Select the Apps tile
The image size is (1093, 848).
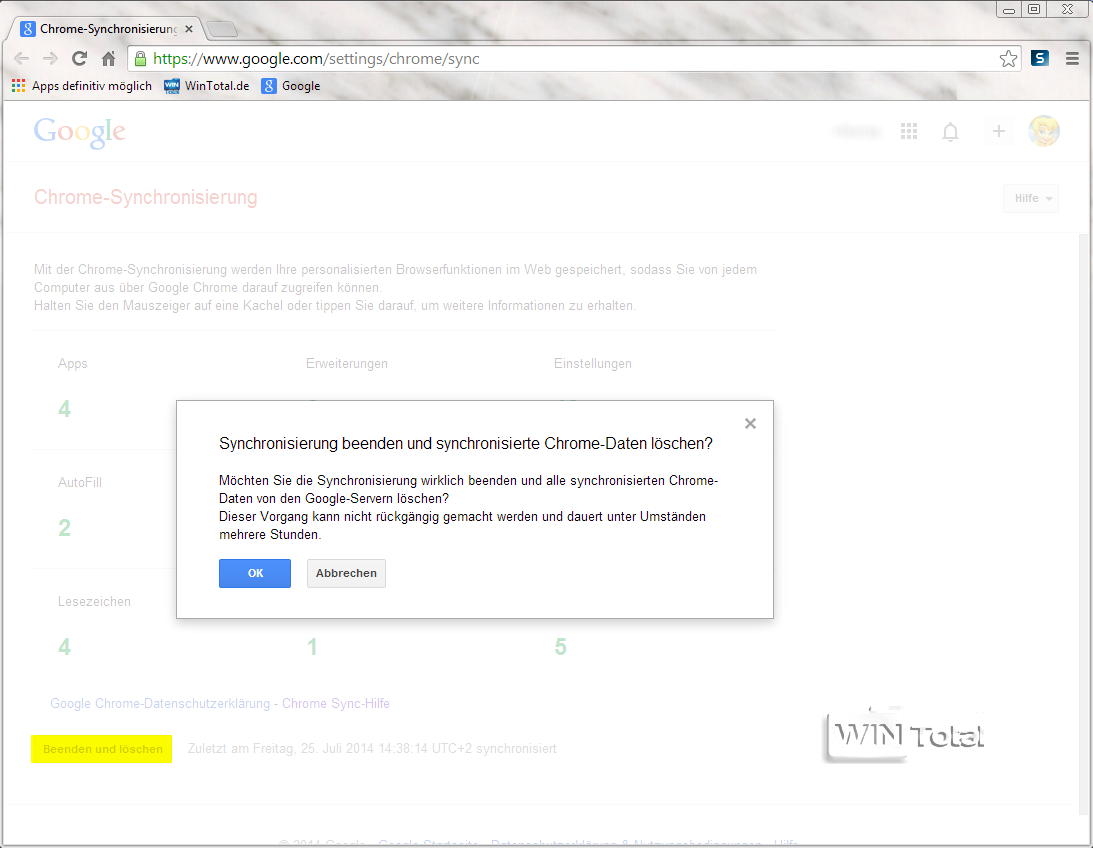(72, 364)
